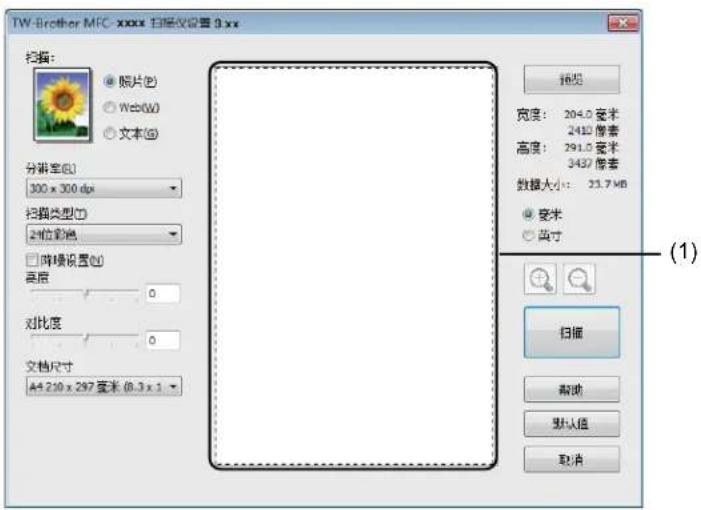Click the large 扫描 scan button
This screenshot has height=510, width=701.
tap(571, 333)
